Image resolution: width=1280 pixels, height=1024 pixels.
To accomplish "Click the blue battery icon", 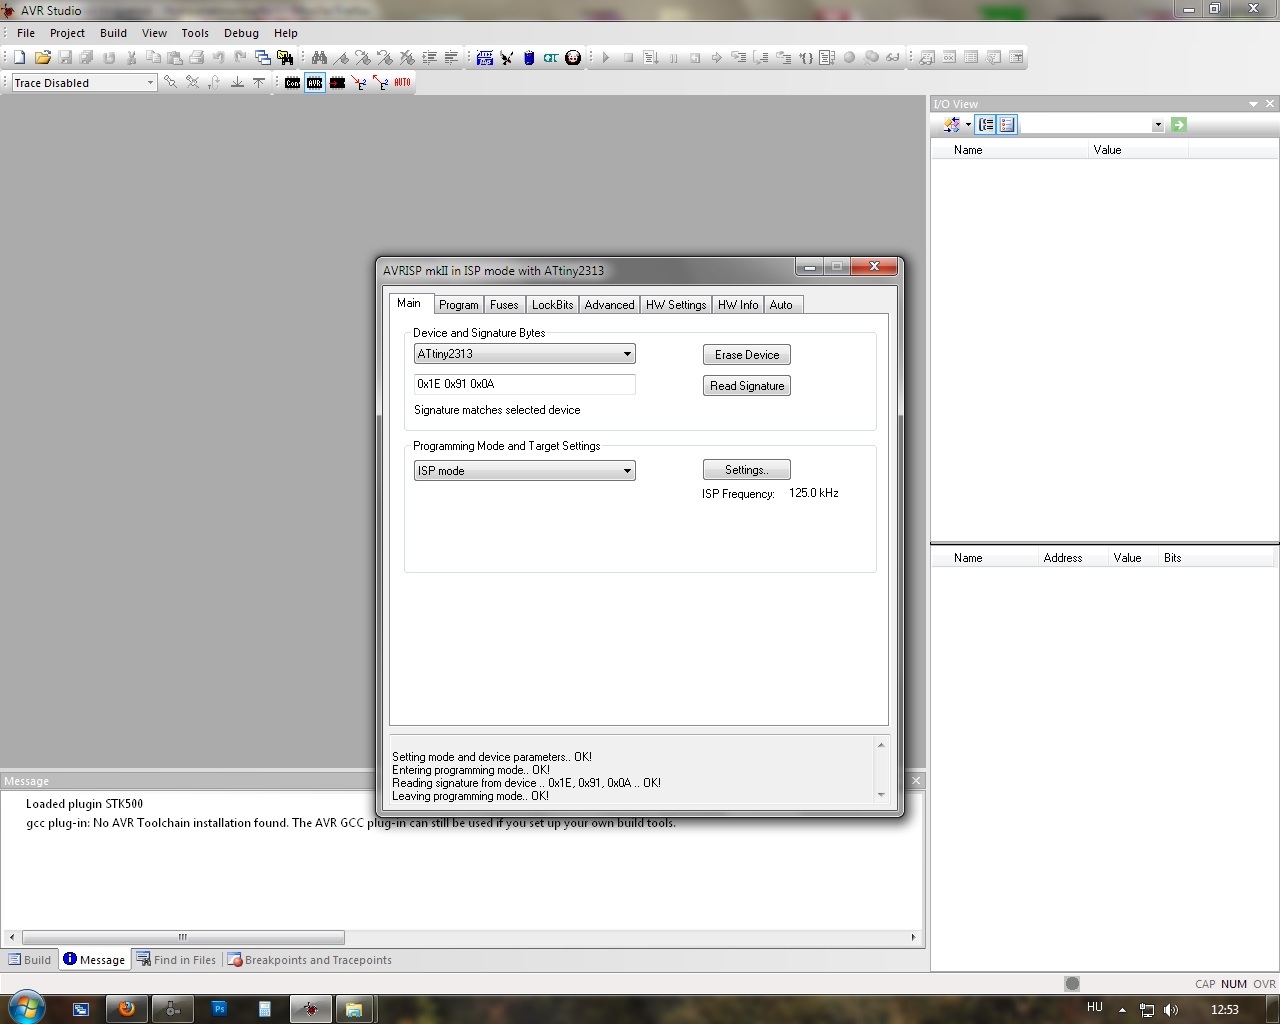I will click(x=529, y=58).
